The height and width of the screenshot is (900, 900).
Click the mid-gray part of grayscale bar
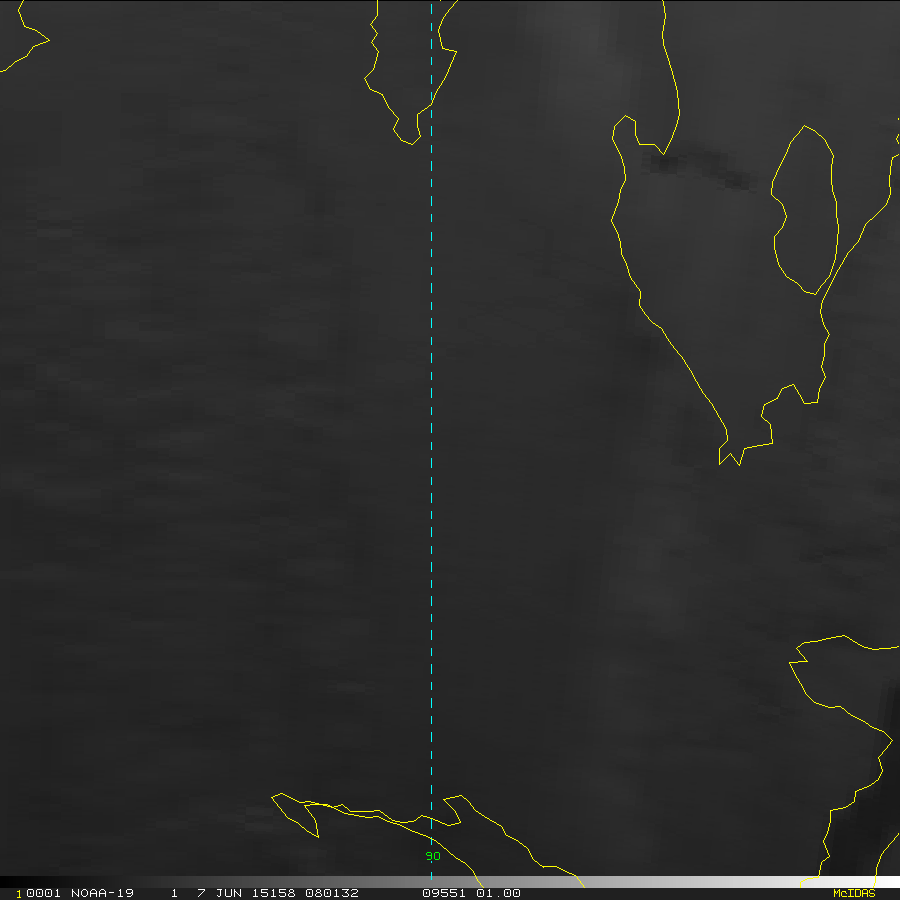click(450, 881)
